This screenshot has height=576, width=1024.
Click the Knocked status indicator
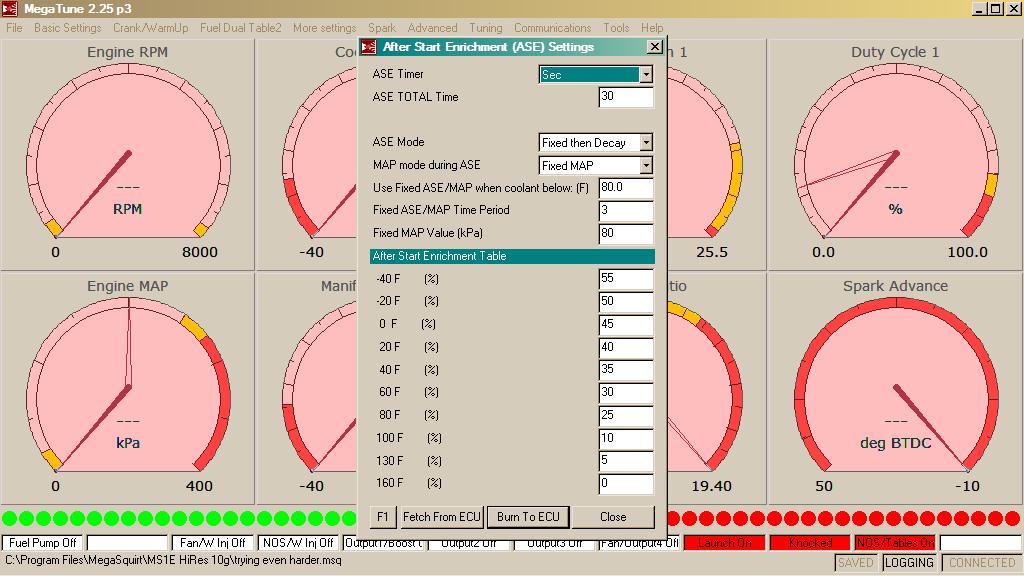(x=810, y=543)
